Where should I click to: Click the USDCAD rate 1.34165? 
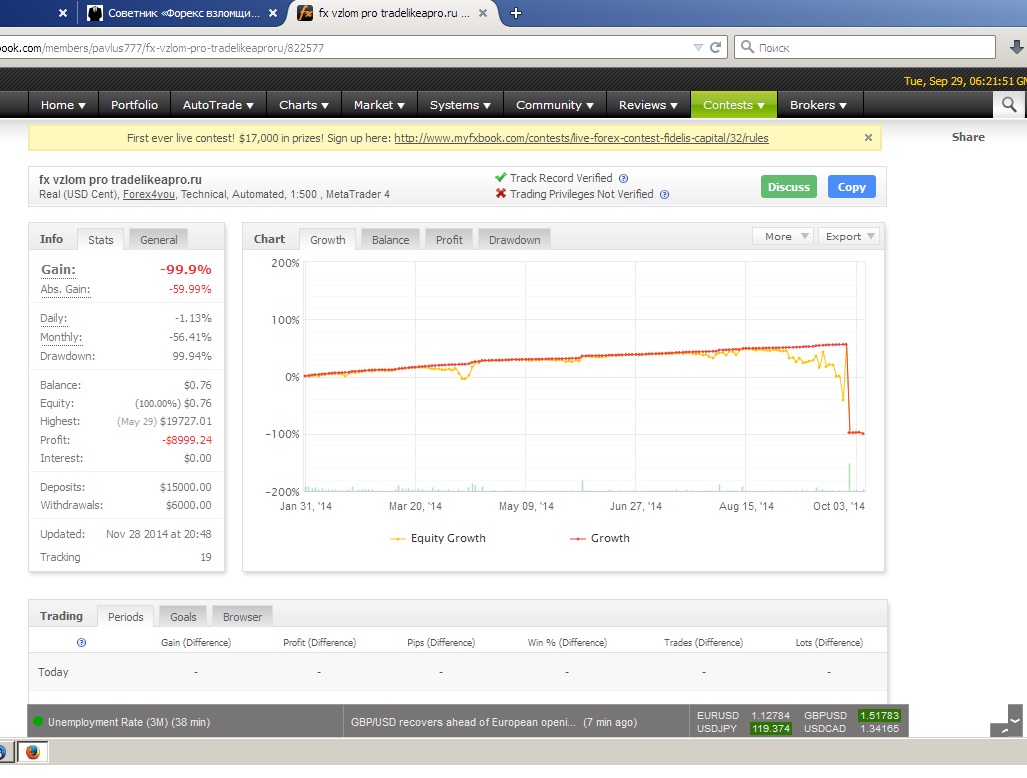pos(879,728)
